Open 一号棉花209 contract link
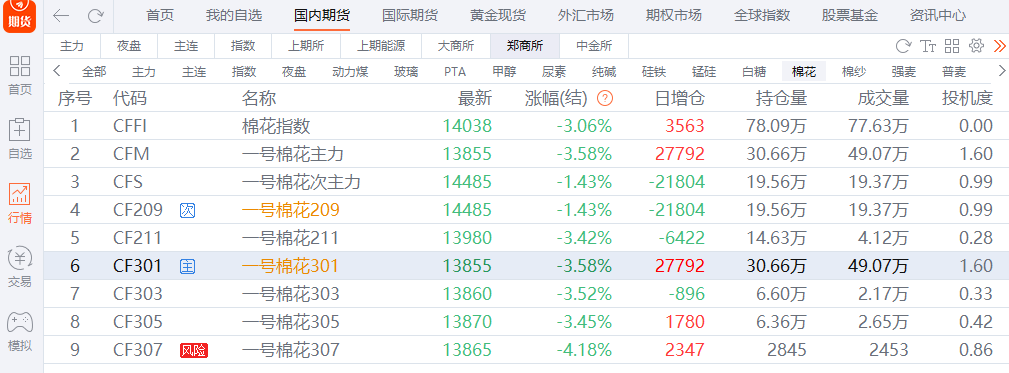 coord(290,210)
